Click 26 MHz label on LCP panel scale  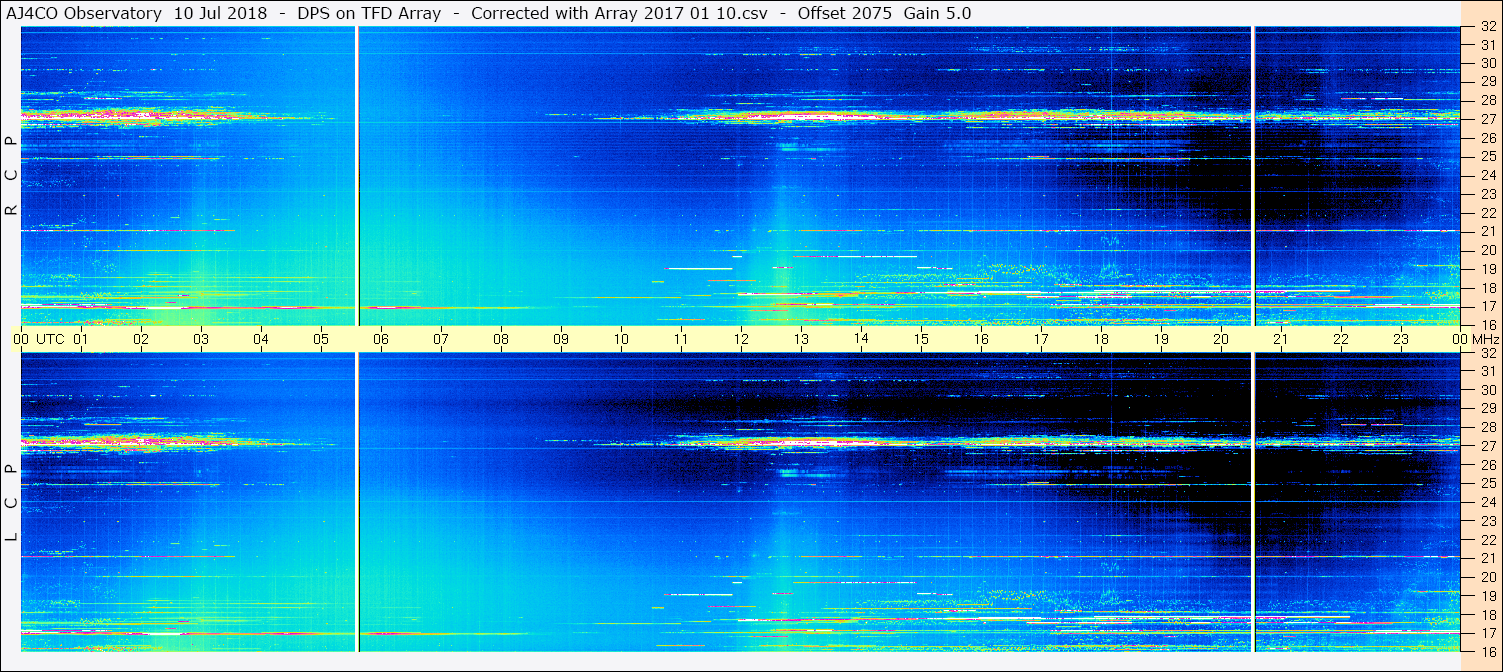[1487, 465]
